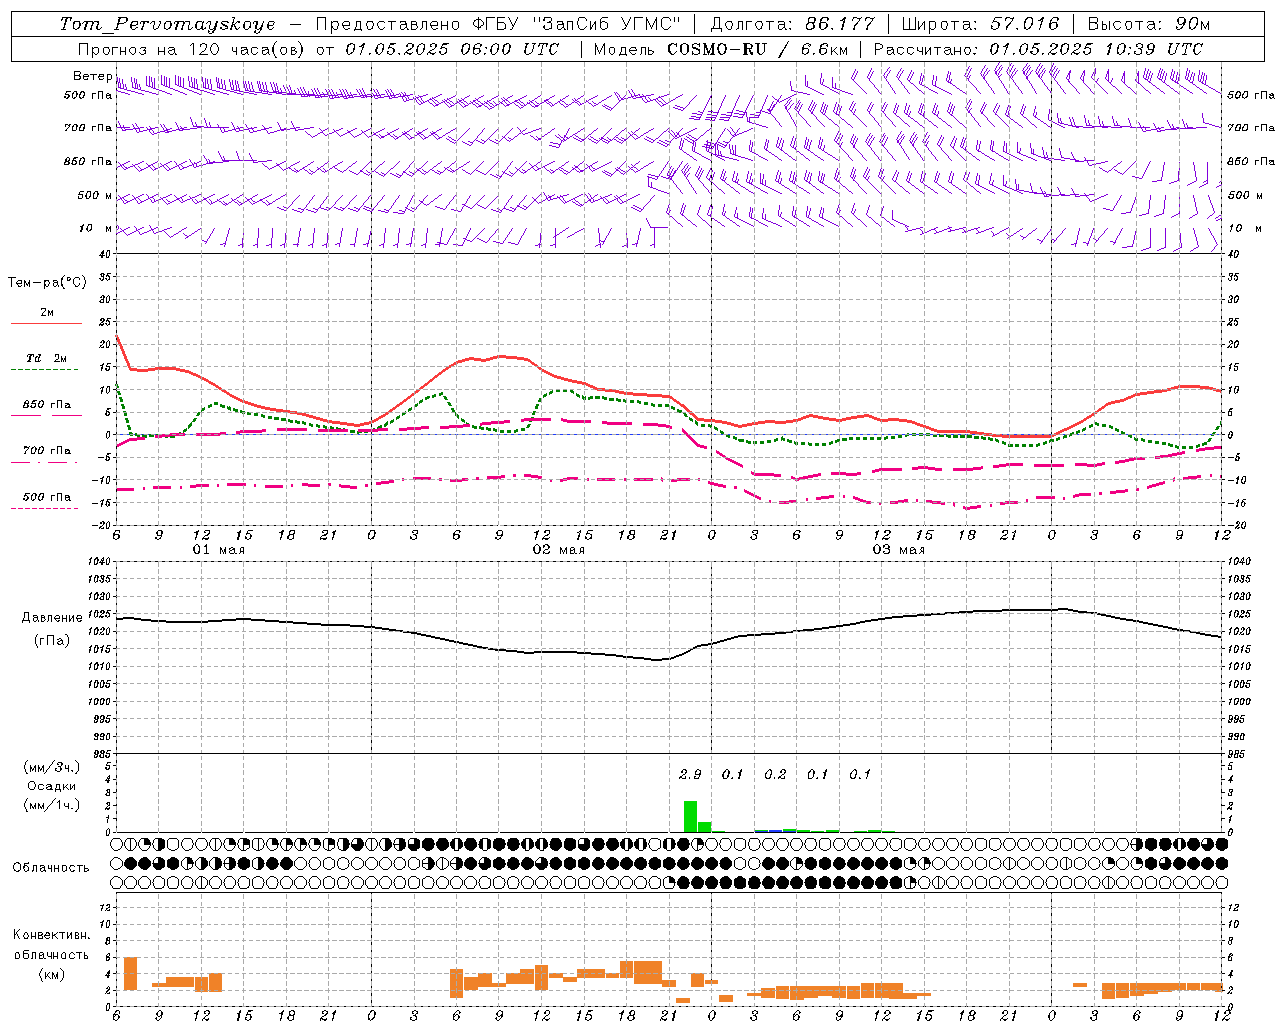The image size is (1280, 1024).
Task: Click the "(мм/3ч.)" precipitation unit label
Action: coord(52,767)
